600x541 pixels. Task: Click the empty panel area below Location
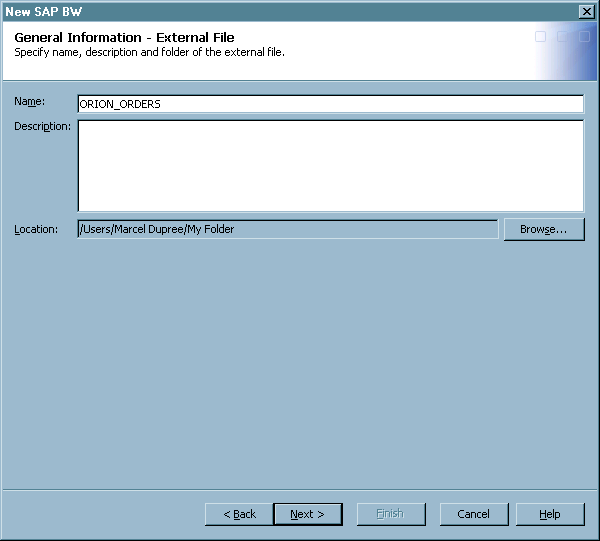pos(300,360)
